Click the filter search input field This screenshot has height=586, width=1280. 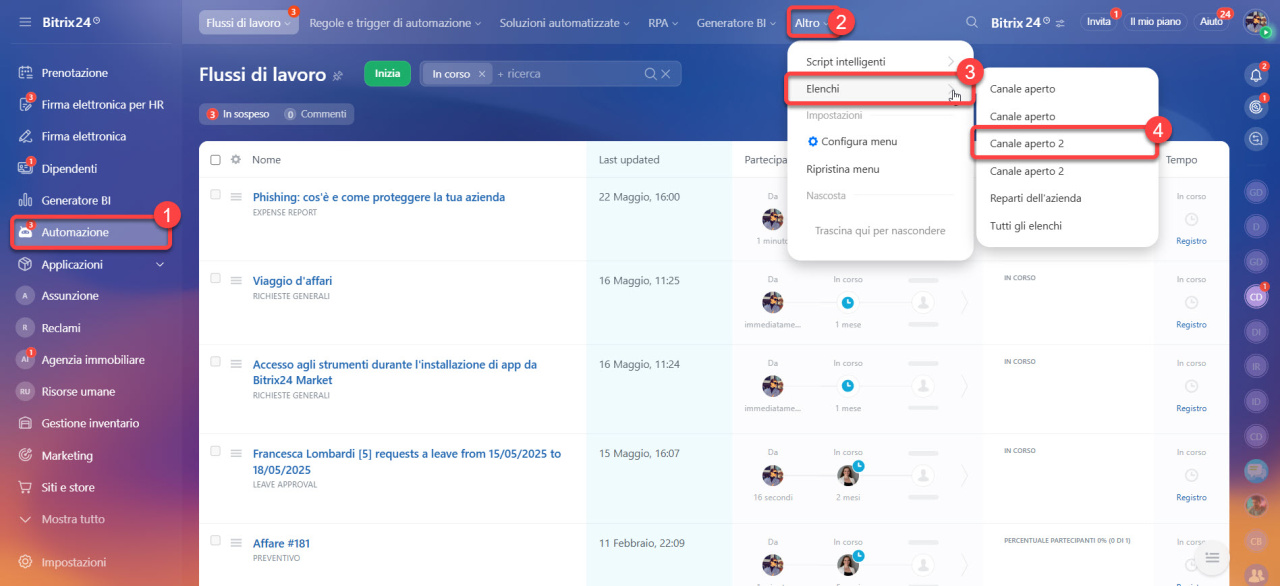click(568, 74)
